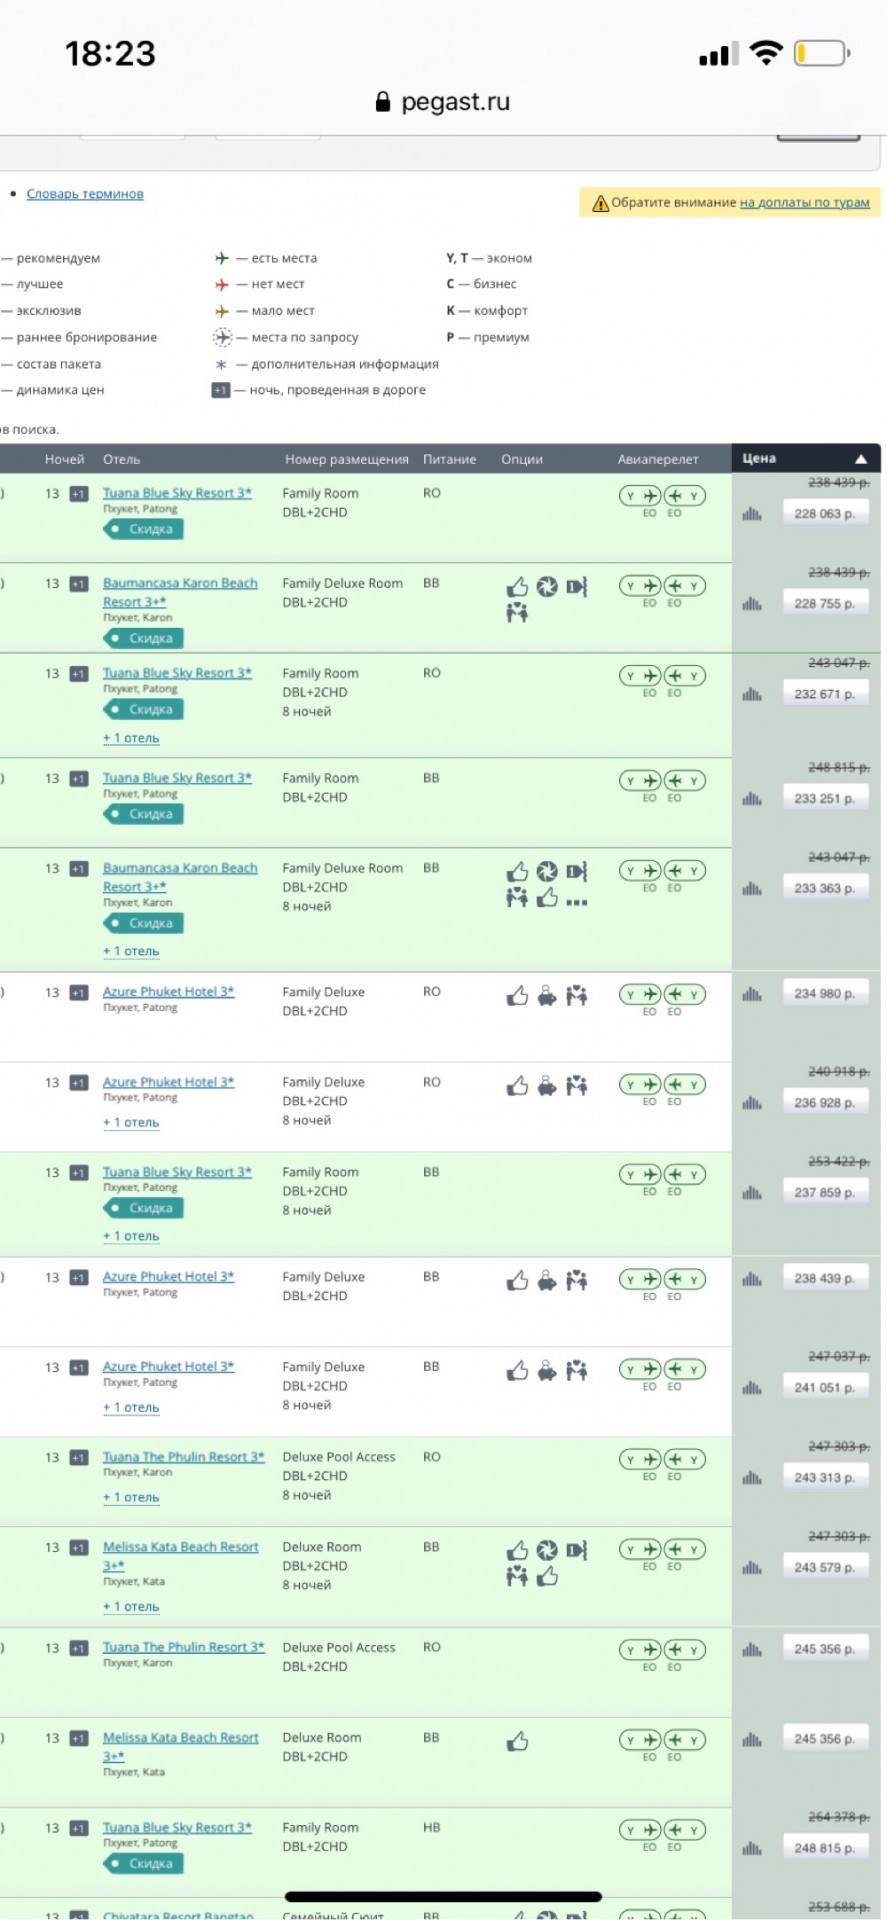The image size is (887, 1920).
Task: Click the Питание column header
Action: [449, 459]
